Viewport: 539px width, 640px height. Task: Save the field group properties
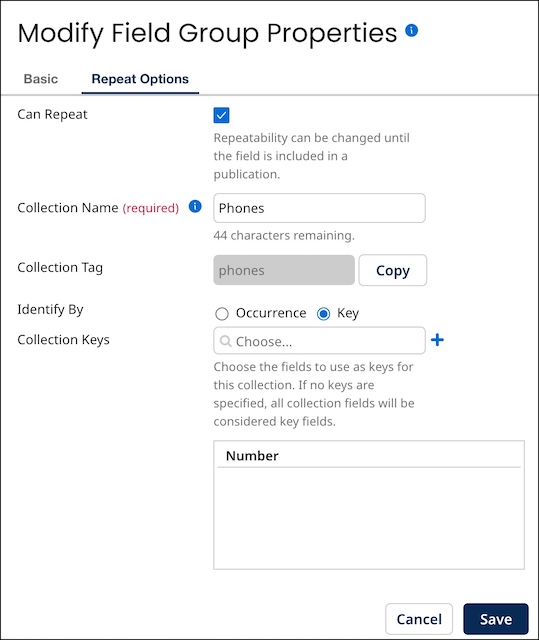coord(496,619)
